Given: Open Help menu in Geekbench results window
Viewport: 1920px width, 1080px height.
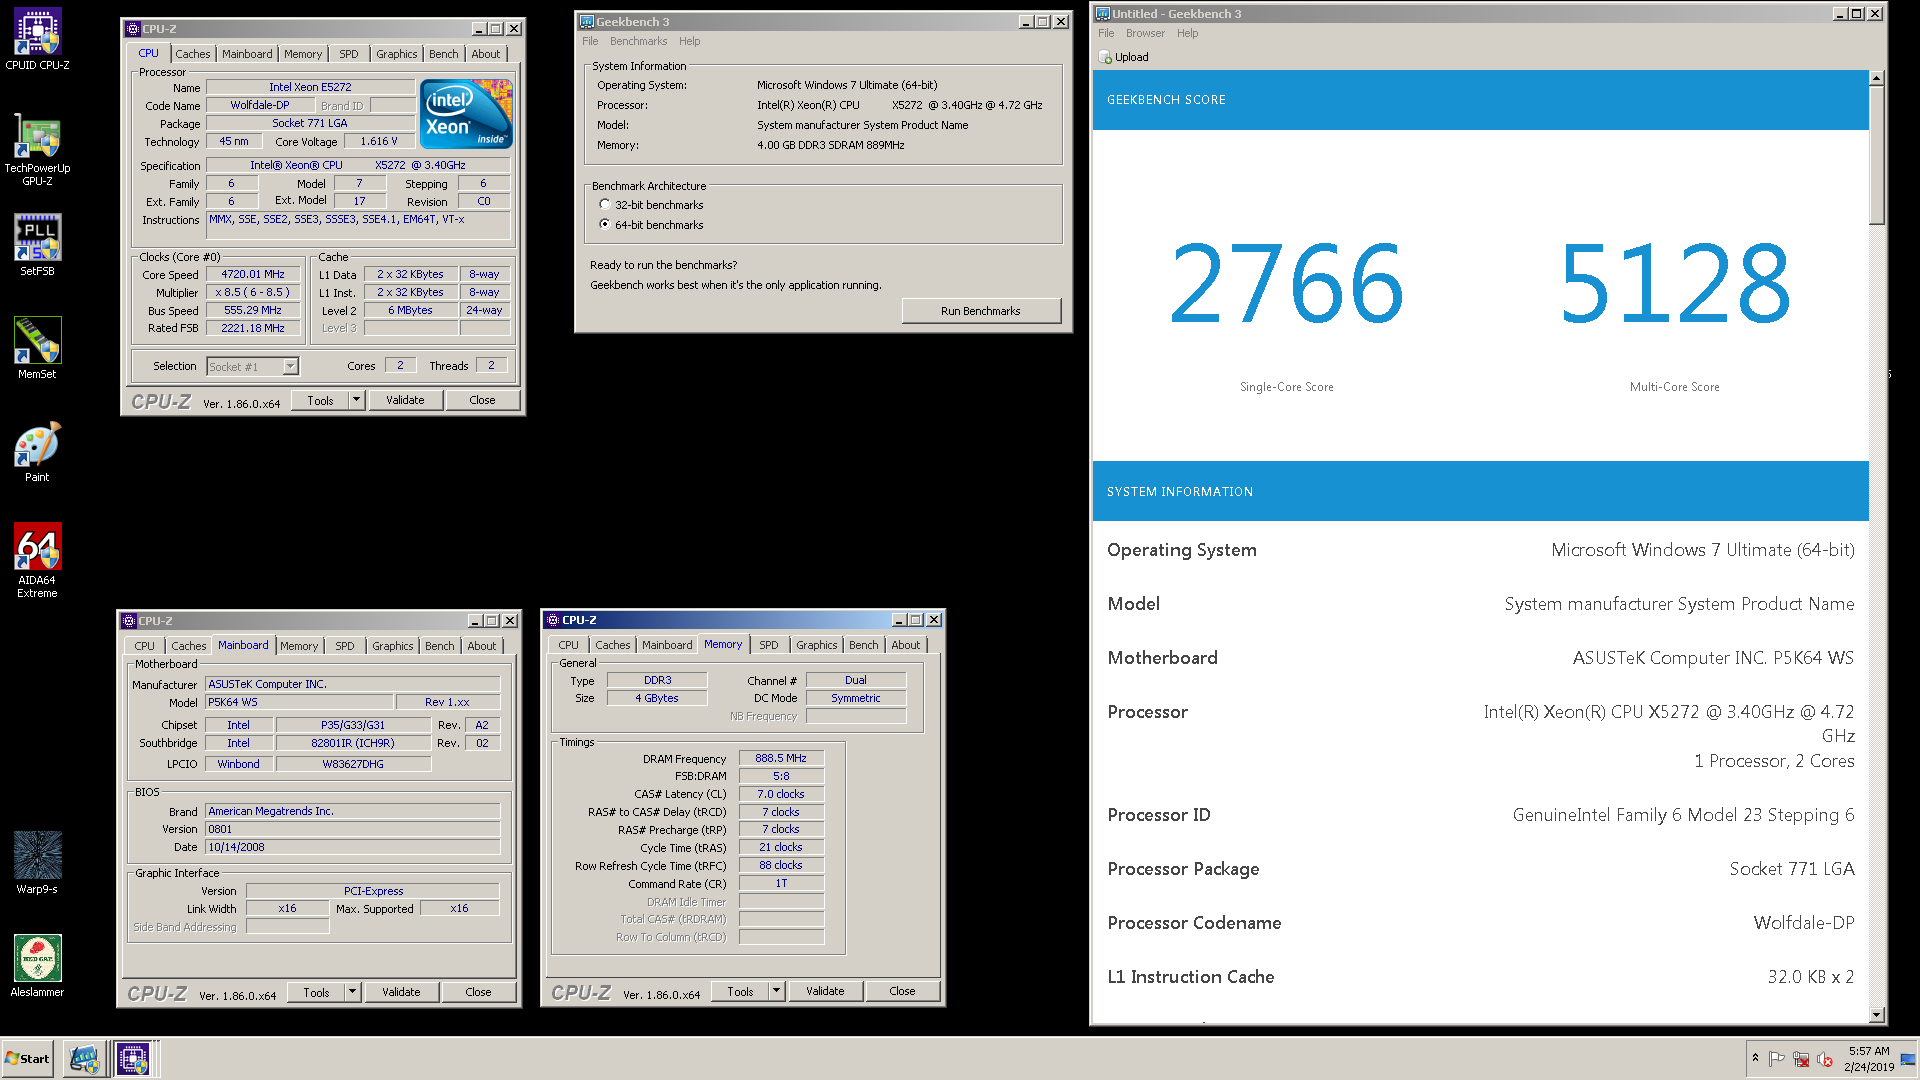Looking at the screenshot, I should (1187, 33).
